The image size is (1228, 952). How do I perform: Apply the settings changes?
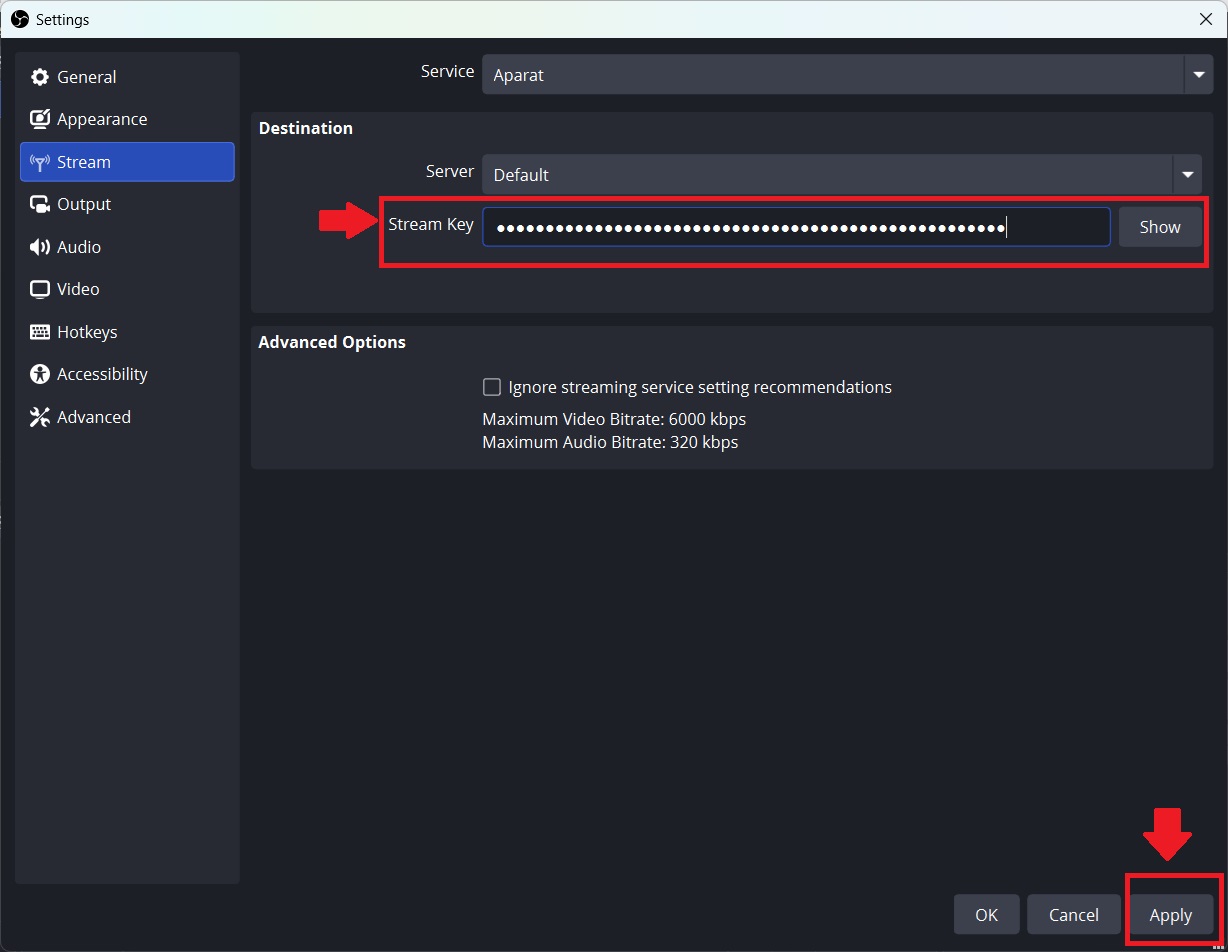(x=1170, y=915)
